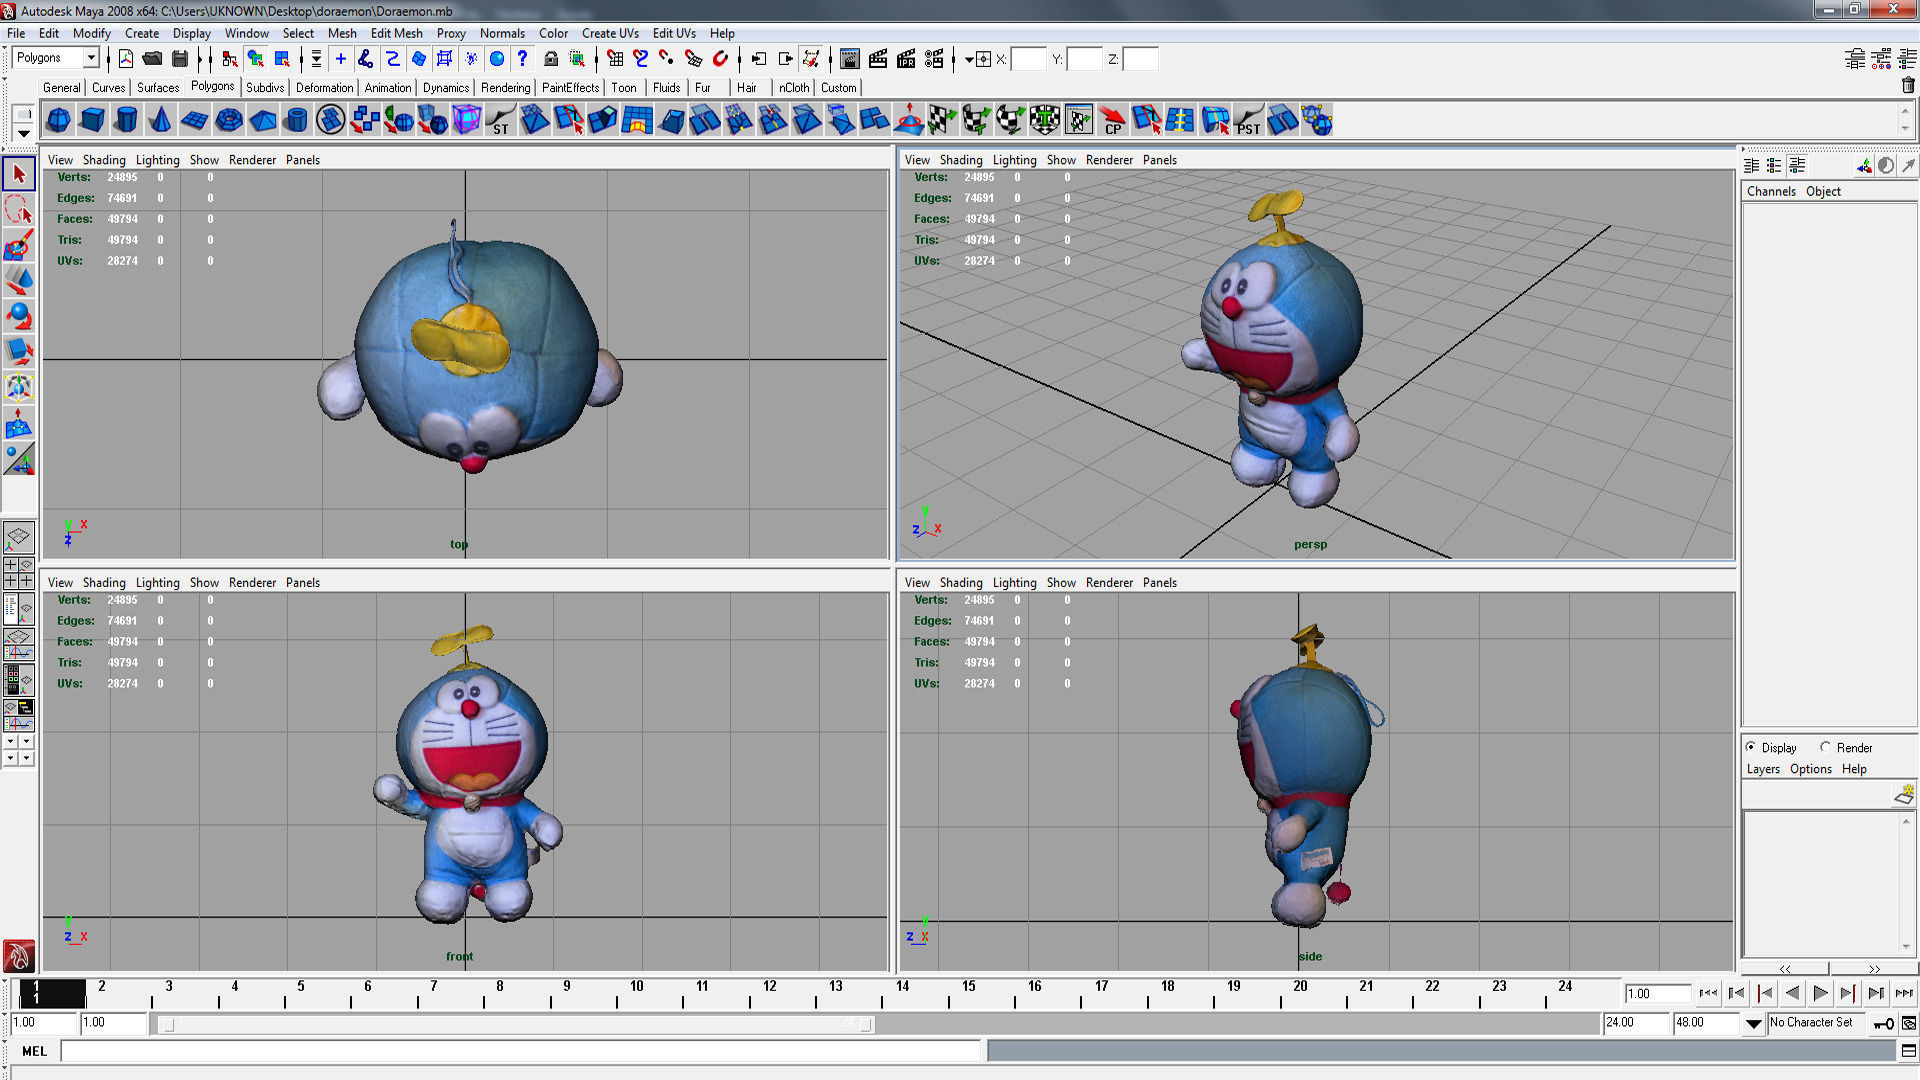Open Options menu in Layer Editor
Screen dimensions: 1920x1080
[1811, 770]
